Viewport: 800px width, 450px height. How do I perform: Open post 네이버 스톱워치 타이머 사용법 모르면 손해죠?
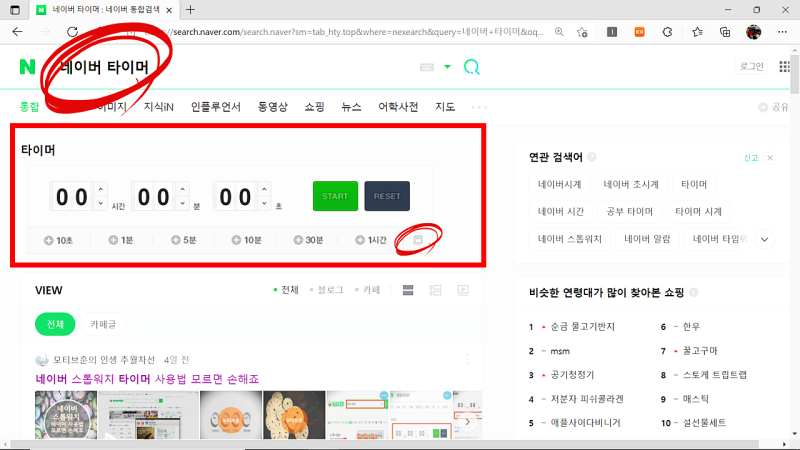coord(147,379)
